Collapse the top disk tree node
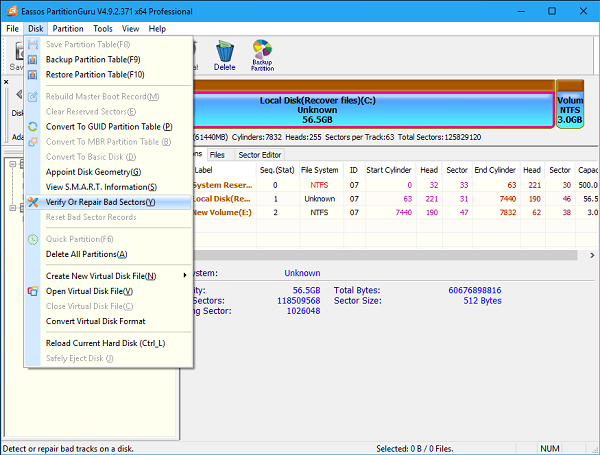The height and width of the screenshot is (455, 600). (x=10, y=166)
